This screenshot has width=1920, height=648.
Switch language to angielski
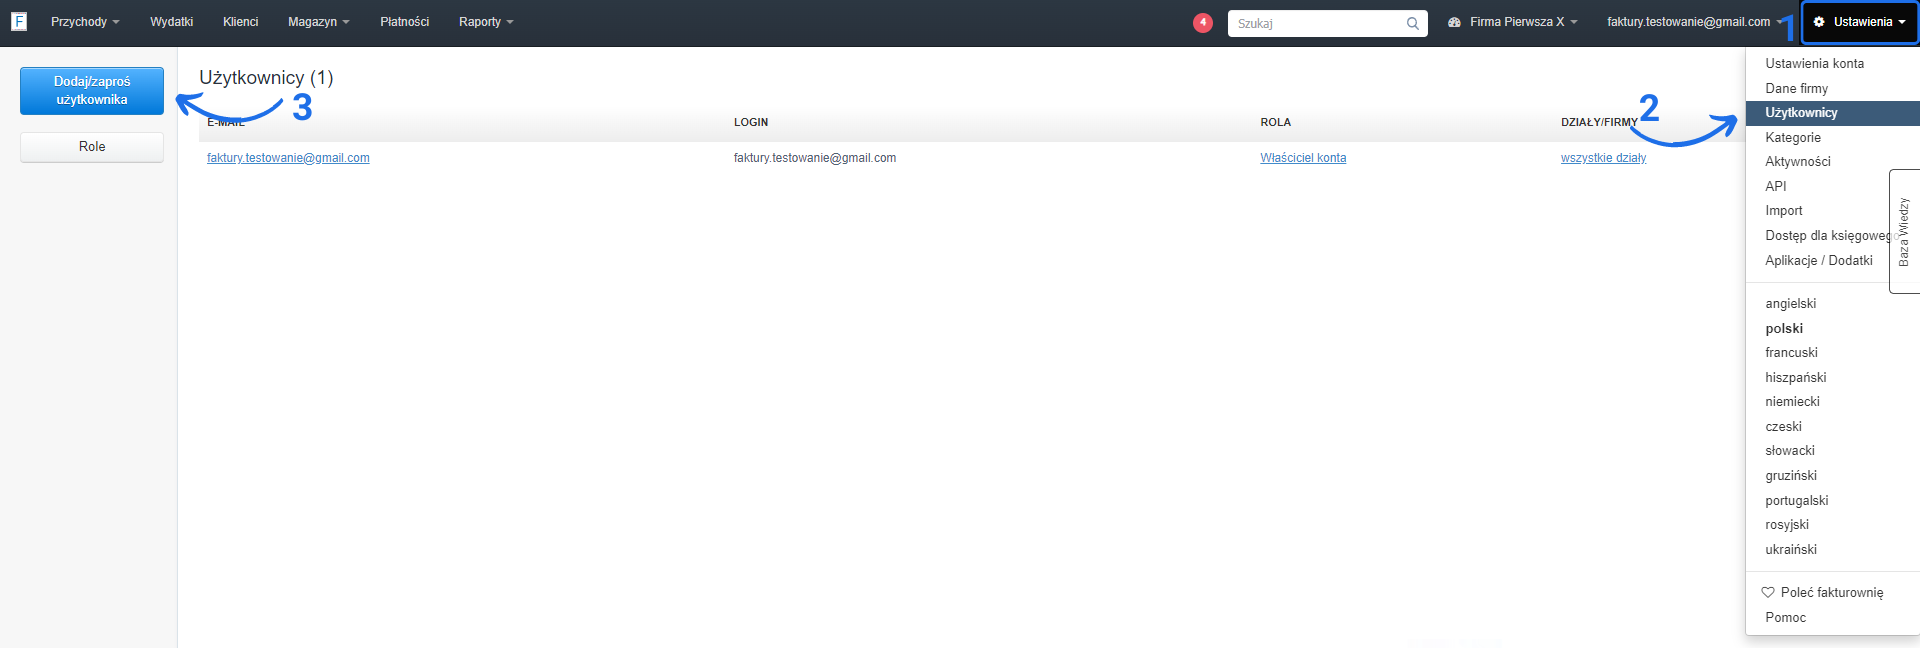click(x=1790, y=303)
